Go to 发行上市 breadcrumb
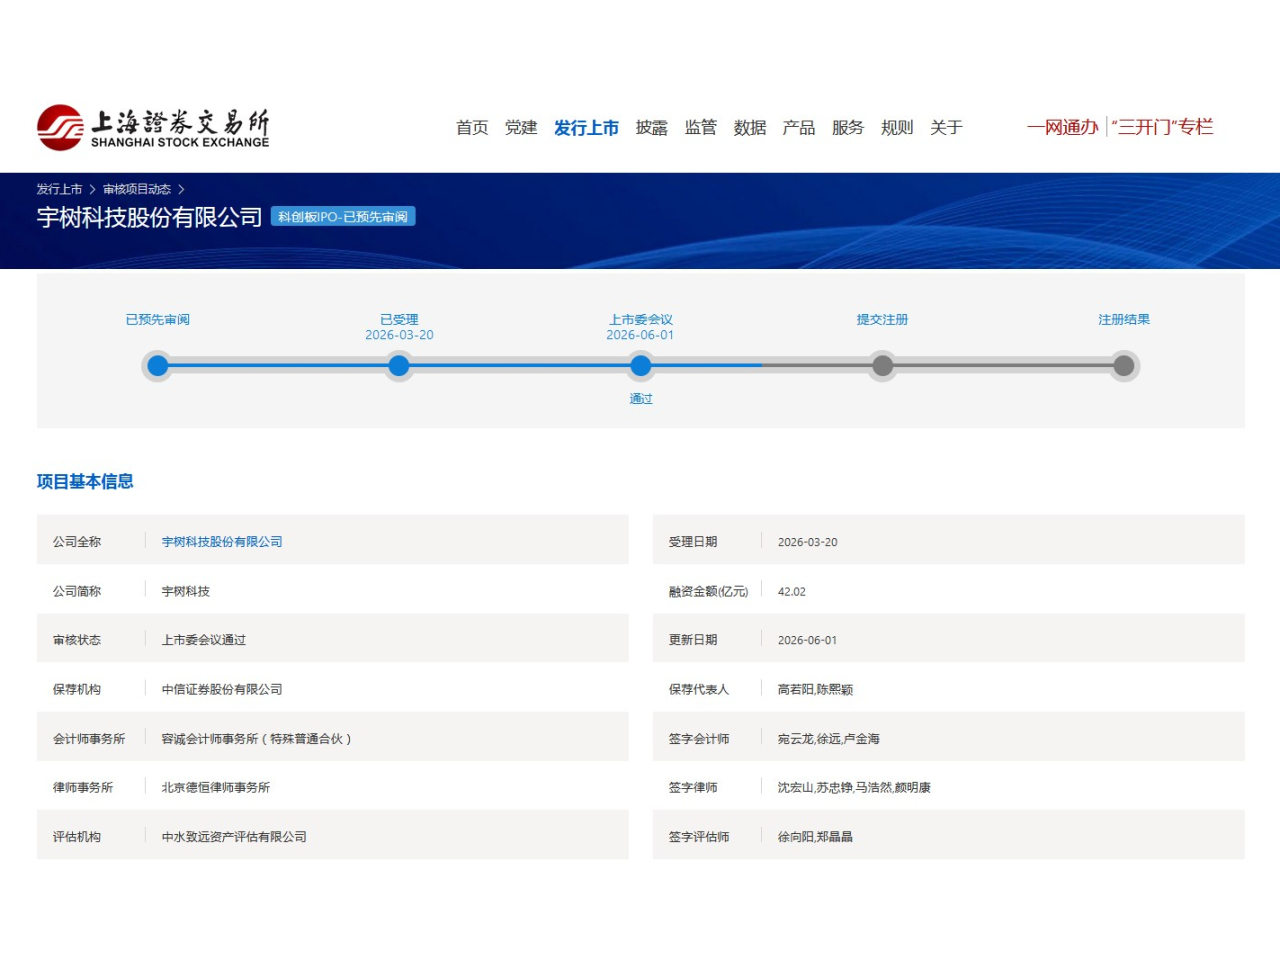Screen dimensions: 1280x960 [x=59, y=189]
